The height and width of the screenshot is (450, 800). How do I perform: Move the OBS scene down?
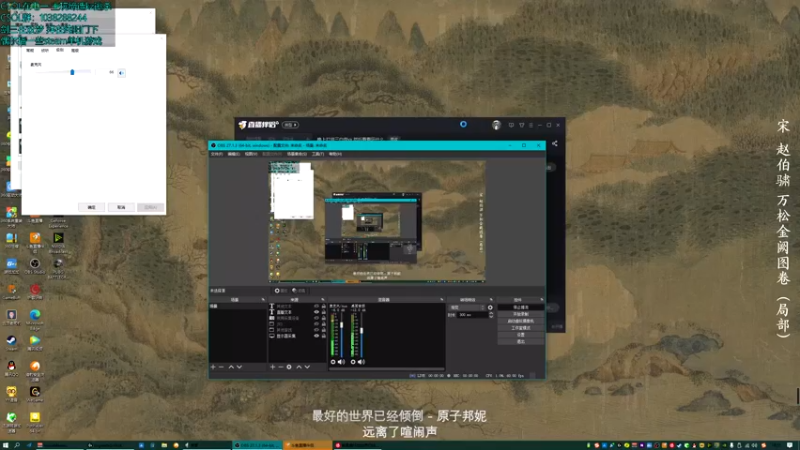239,367
